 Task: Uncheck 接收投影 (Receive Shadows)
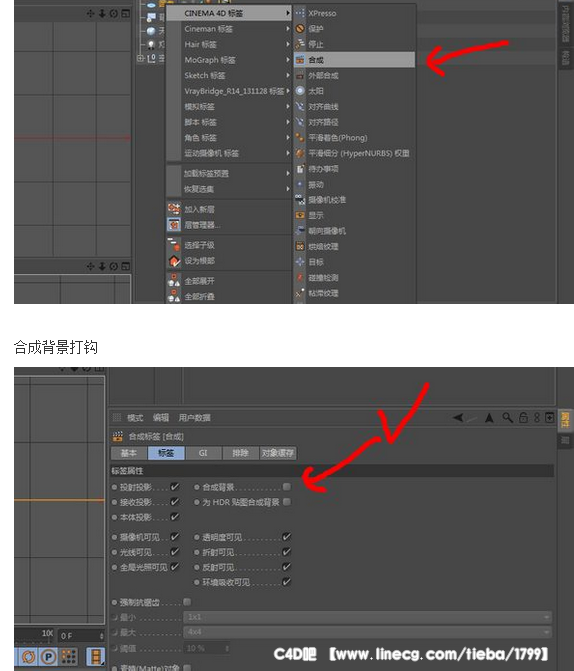coord(175,502)
